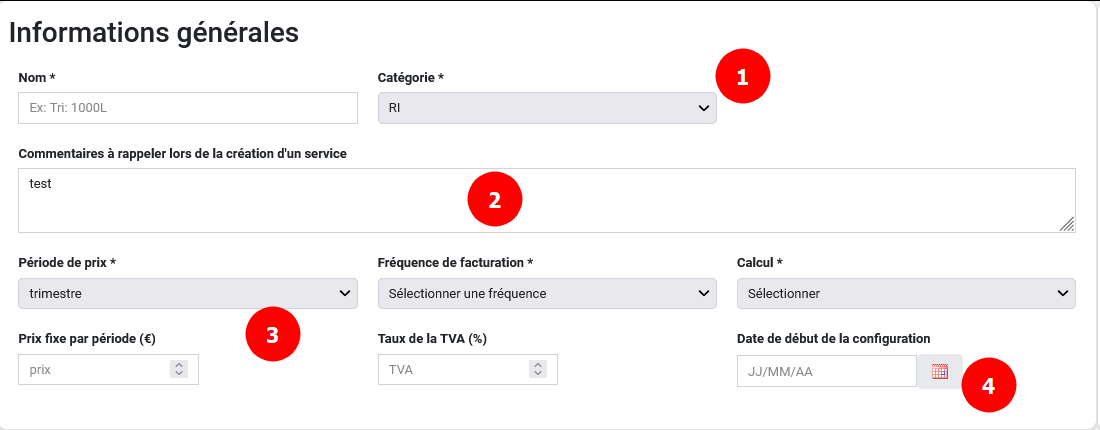1100x430 pixels.
Task: Expand the Calcul dropdown
Action: [x=906, y=293]
